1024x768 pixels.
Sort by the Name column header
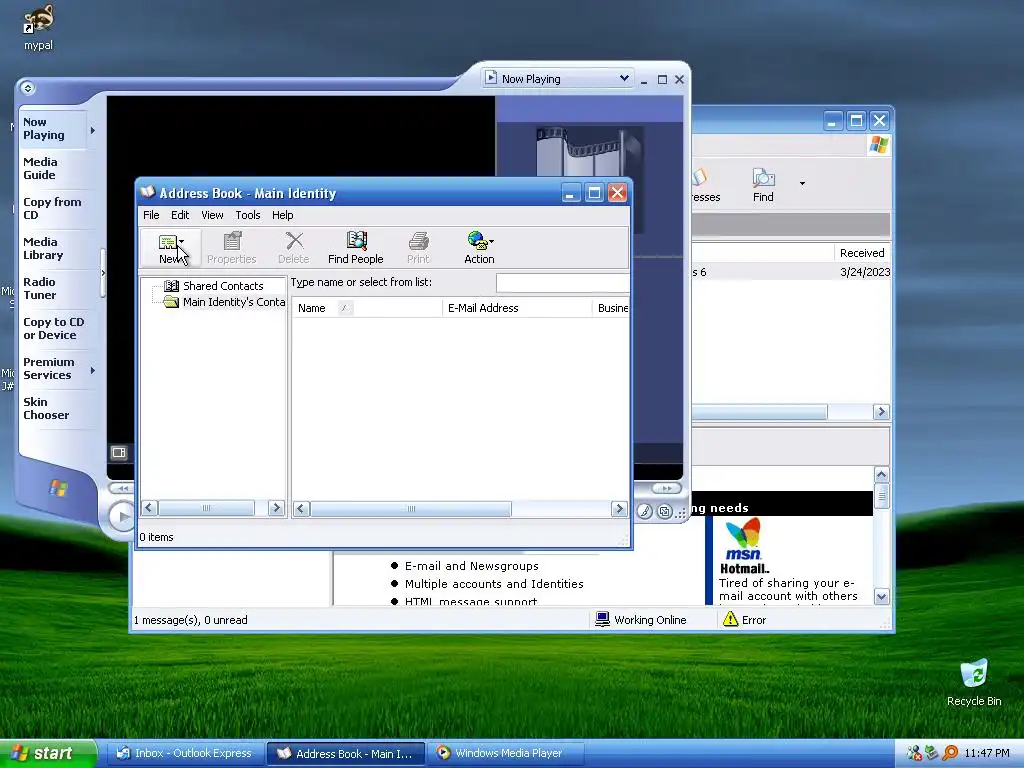[x=366, y=308]
